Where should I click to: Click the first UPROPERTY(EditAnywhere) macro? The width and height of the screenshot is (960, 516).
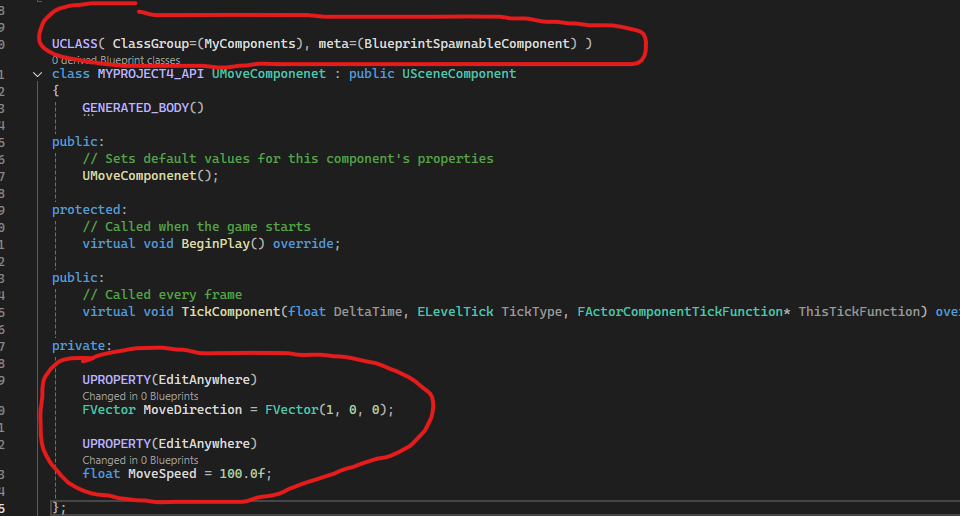point(169,380)
